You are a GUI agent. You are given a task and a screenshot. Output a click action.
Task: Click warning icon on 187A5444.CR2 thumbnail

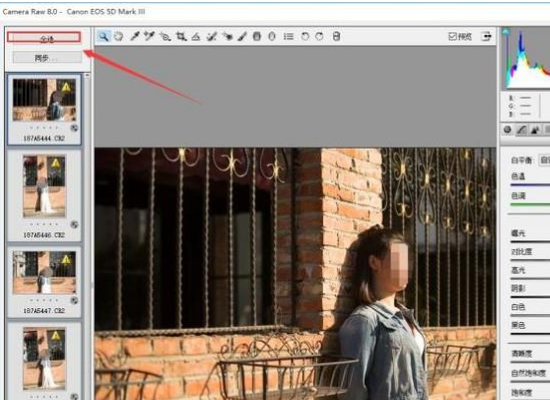[66, 86]
